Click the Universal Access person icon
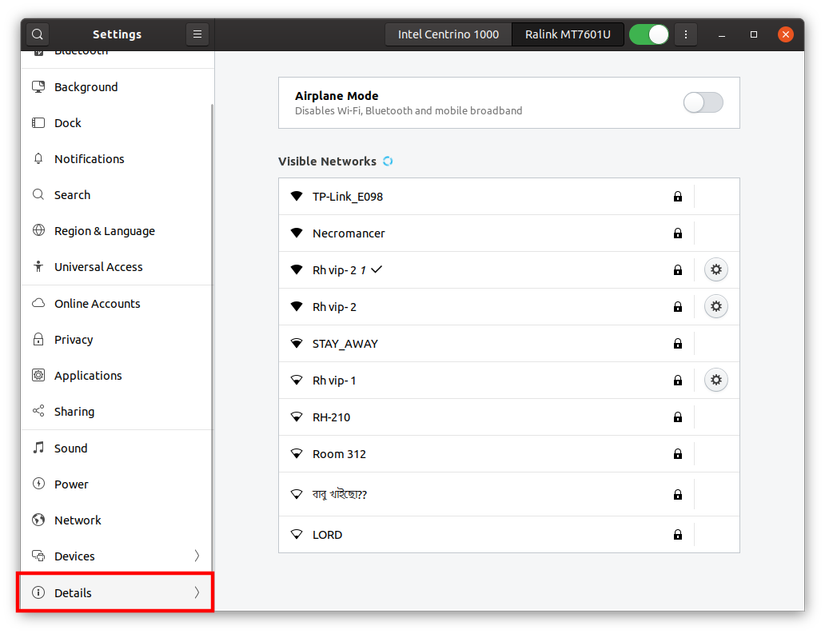Viewport: 825px width, 634px height. point(38,266)
